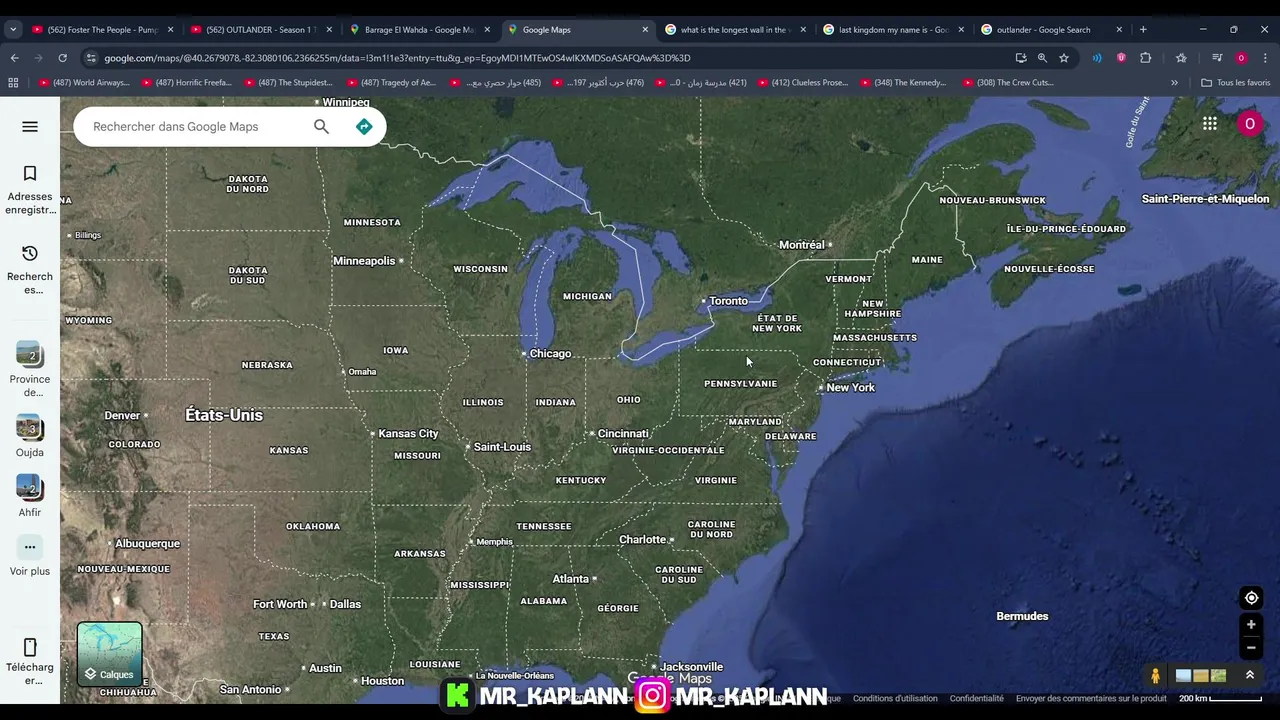Center map on my location
This screenshot has width=1280, height=720.
pyautogui.click(x=1251, y=598)
